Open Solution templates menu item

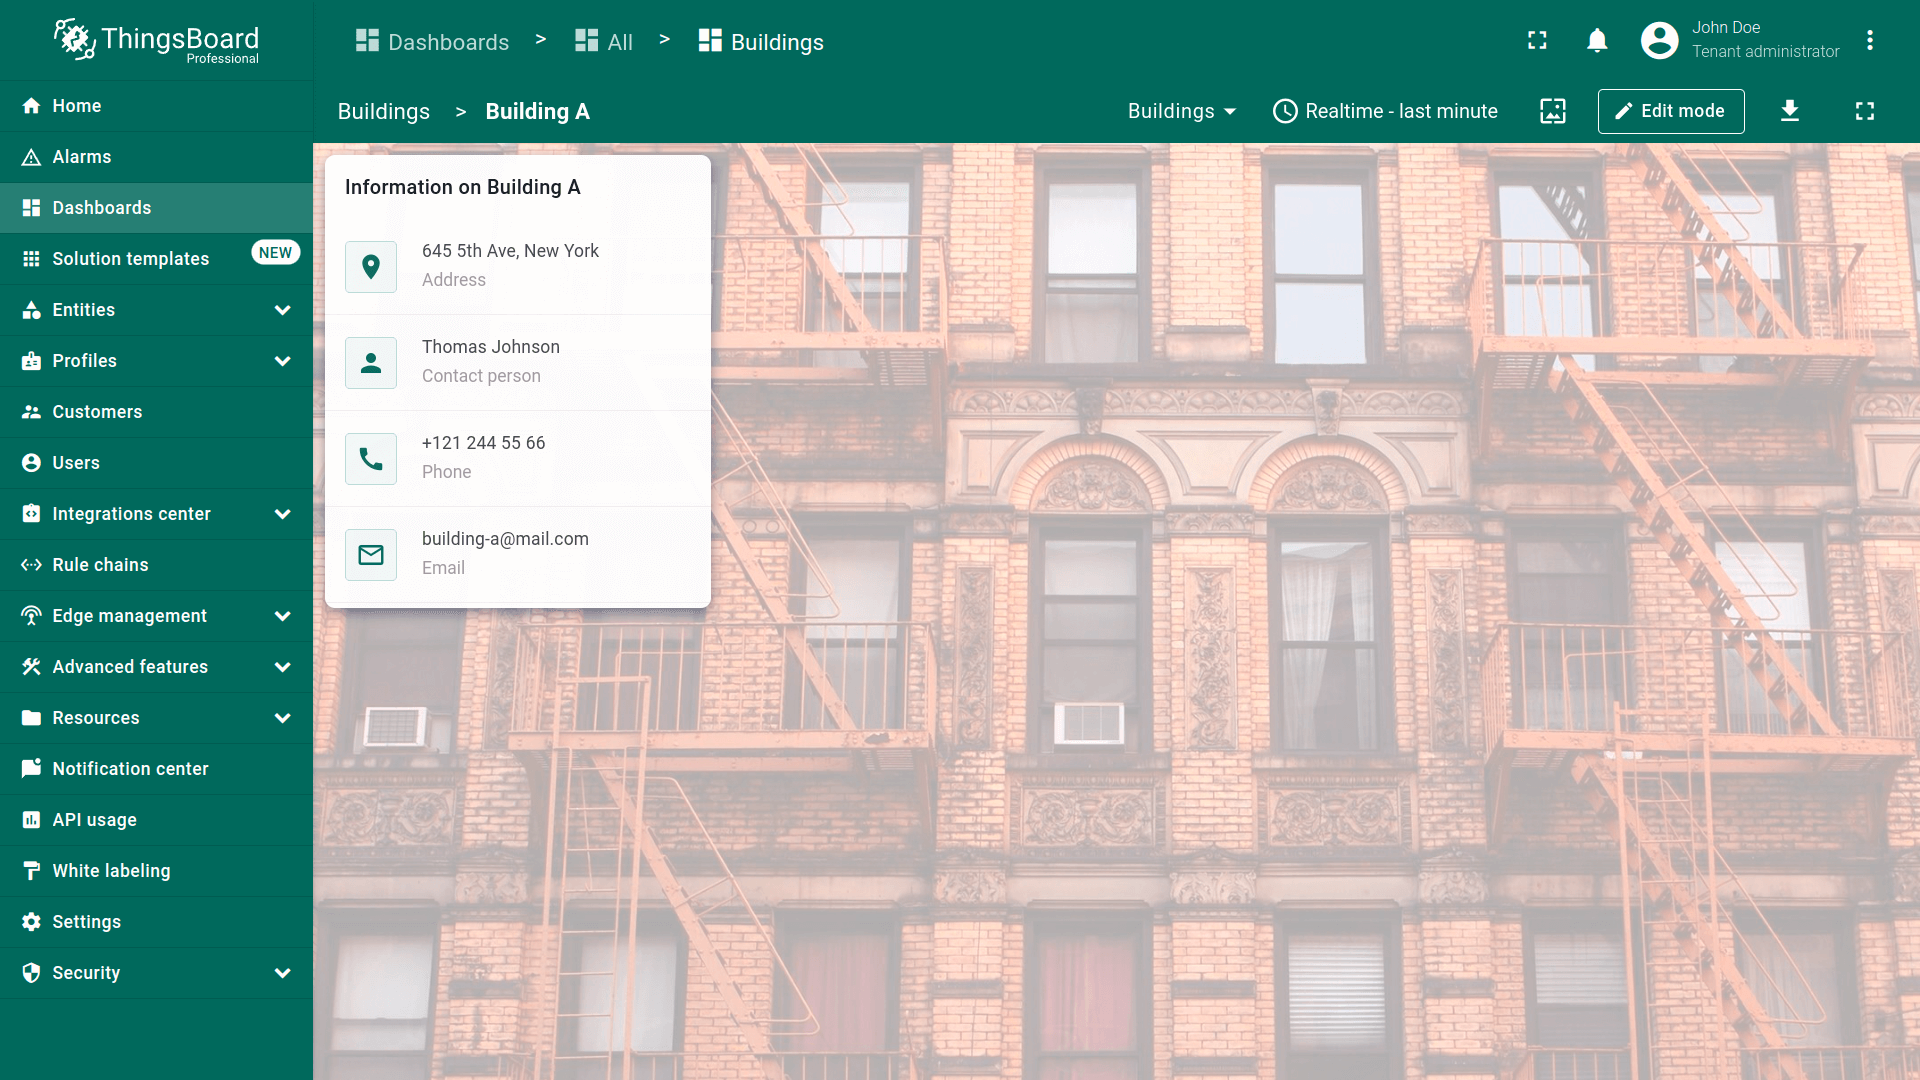click(130, 259)
